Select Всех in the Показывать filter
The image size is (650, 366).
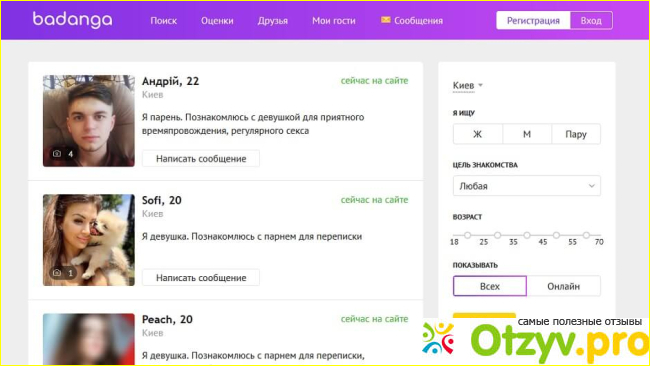(x=490, y=286)
